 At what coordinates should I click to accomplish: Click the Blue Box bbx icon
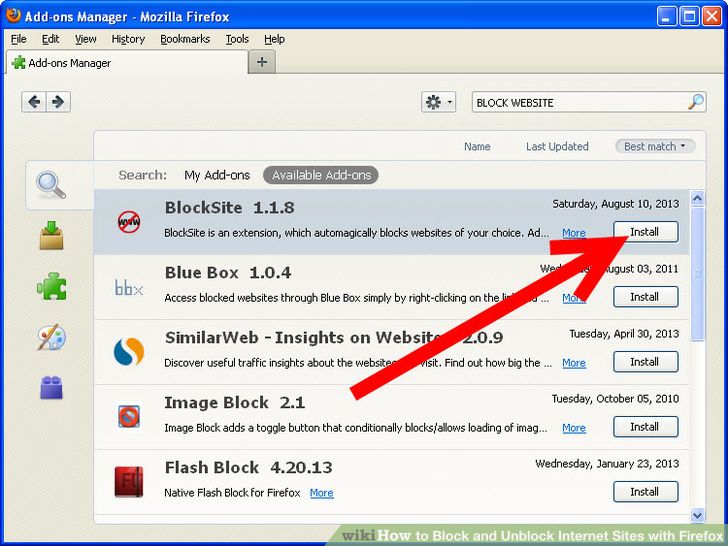(129, 288)
